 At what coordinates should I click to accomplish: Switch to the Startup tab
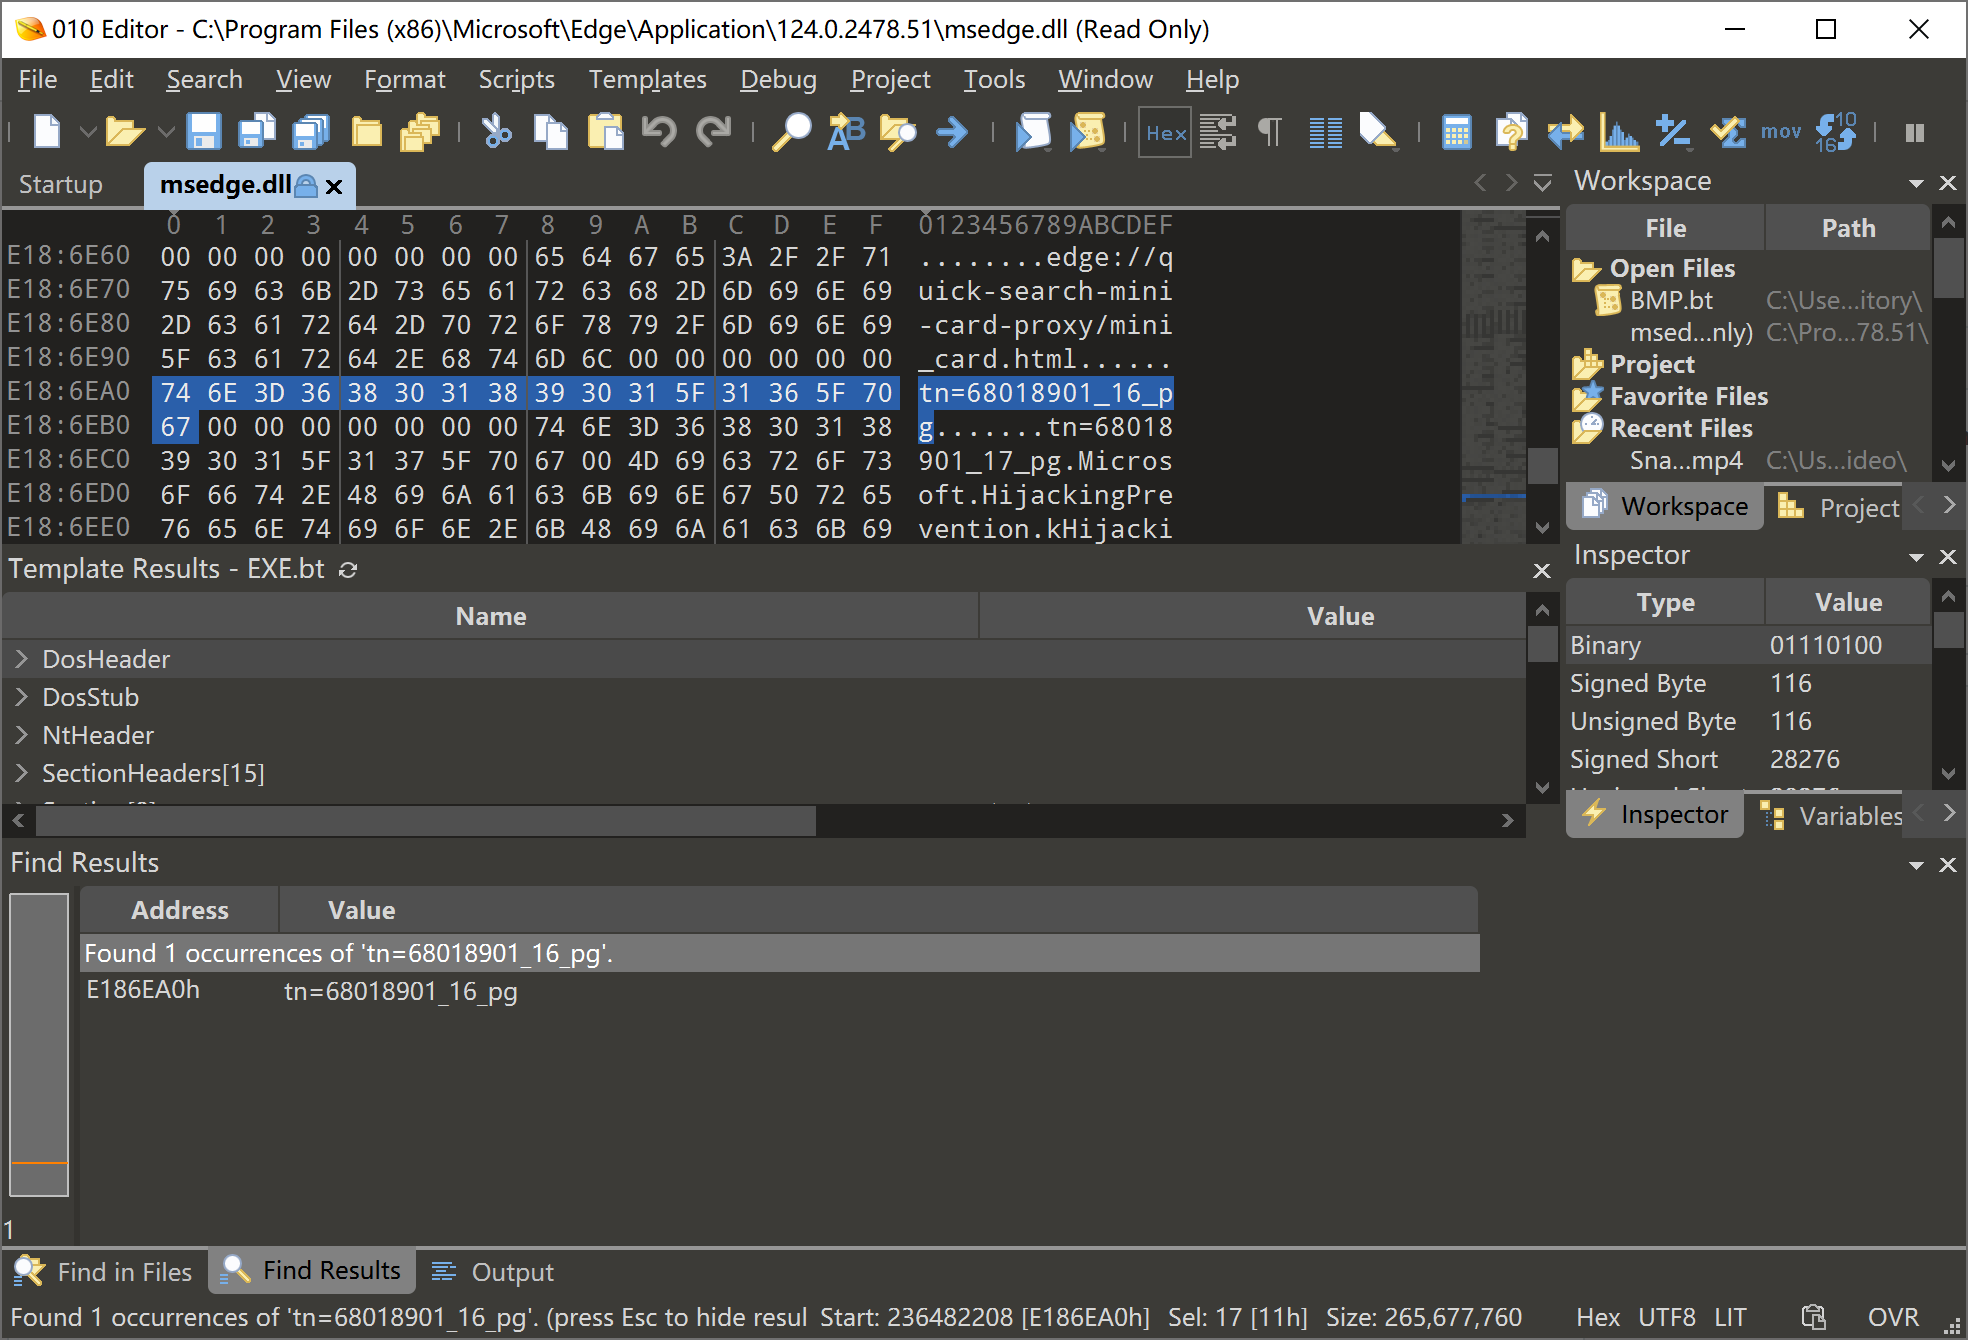click(61, 185)
